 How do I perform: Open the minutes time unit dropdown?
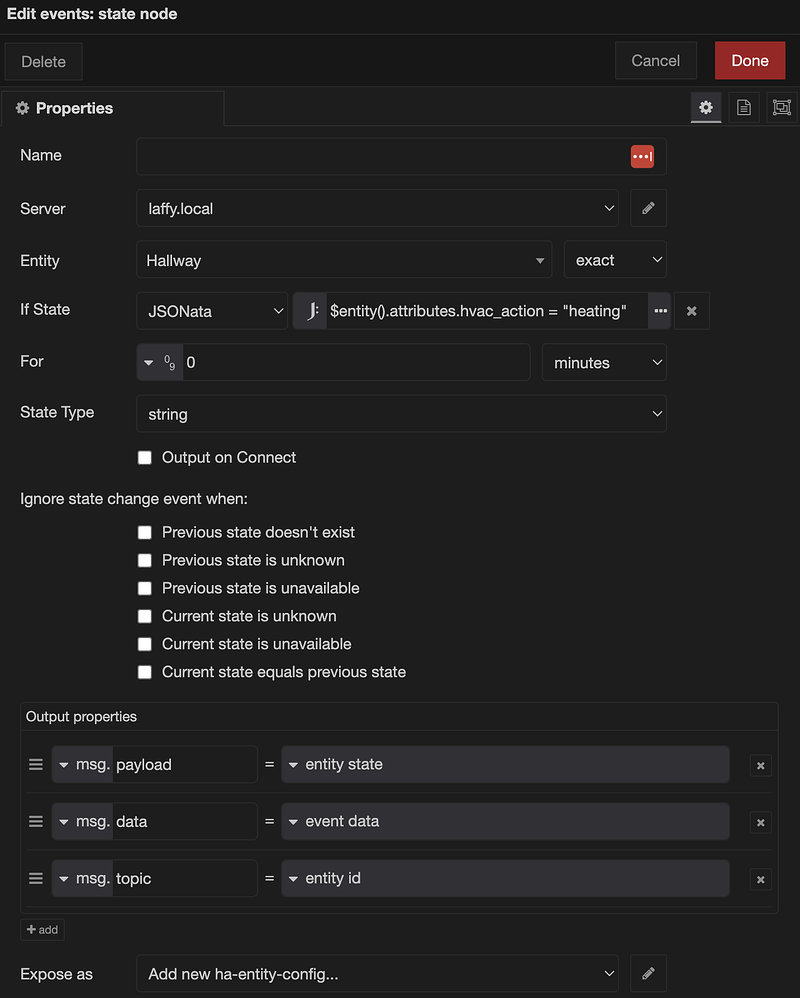(604, 363)
